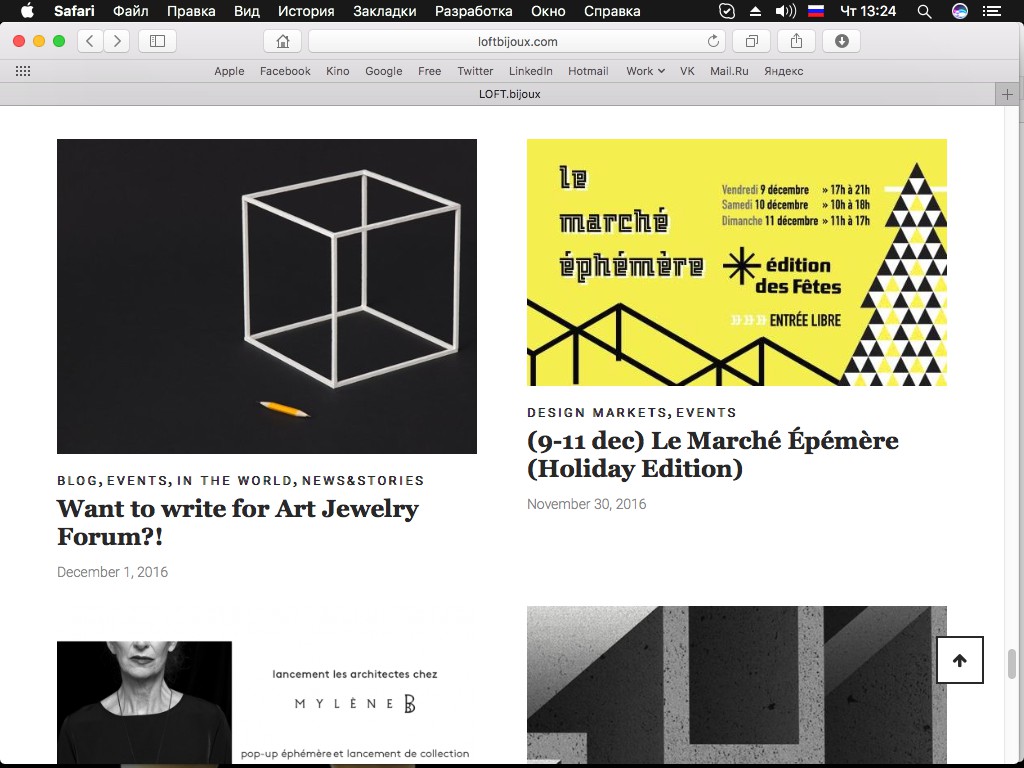The image size is (1024, 768).
Task: Go forward with the Safari forward arrow
Action: 117,41
